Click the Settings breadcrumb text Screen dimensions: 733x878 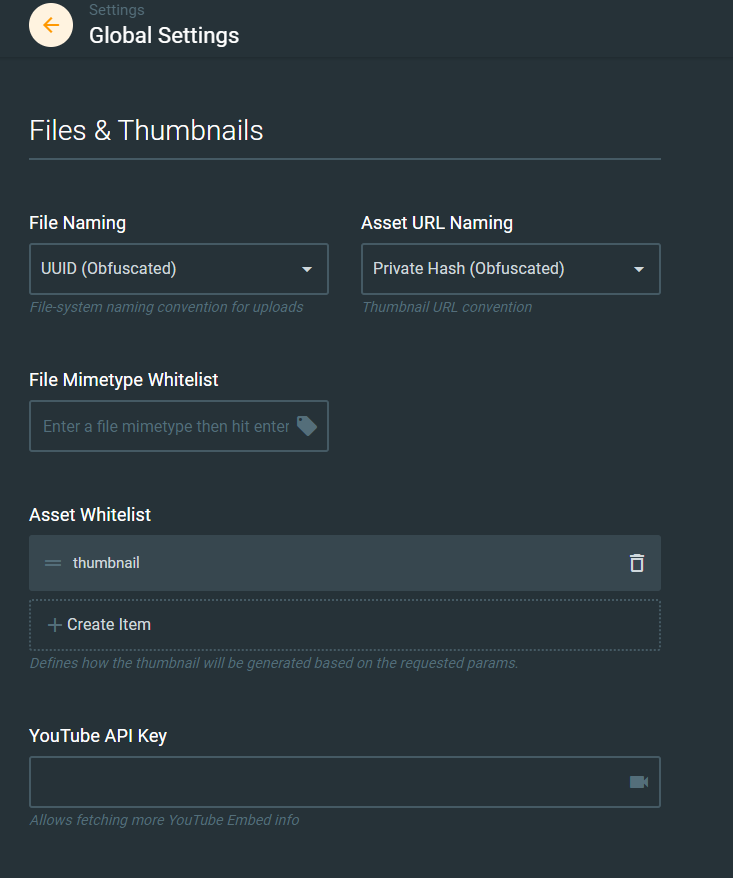point(116,10)
